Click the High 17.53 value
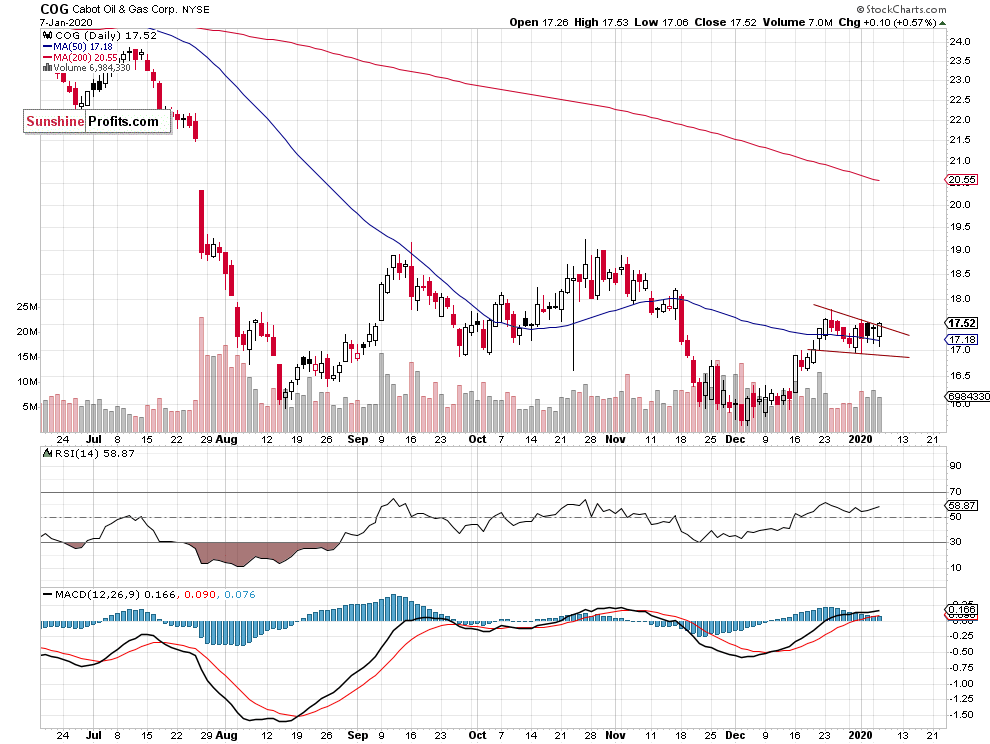This screenshot has height=744, width=990. point(601,23)
